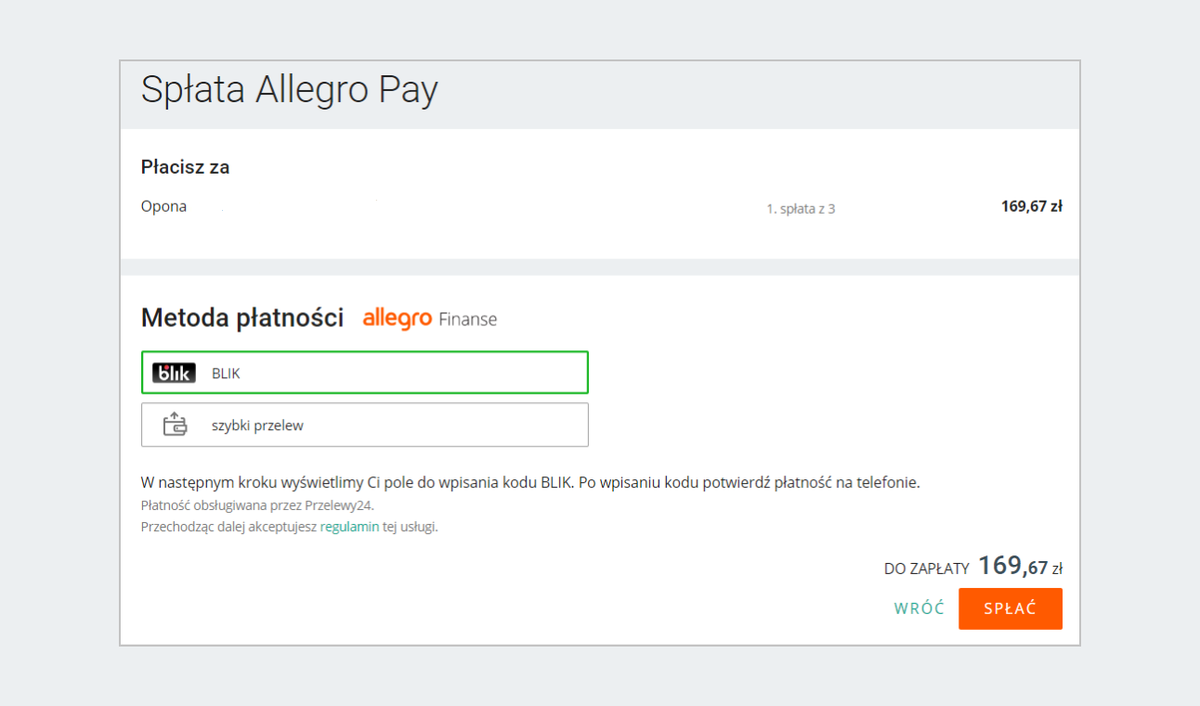Click the Opona item name
This screenshot has width=1200, height=706.
164,207
